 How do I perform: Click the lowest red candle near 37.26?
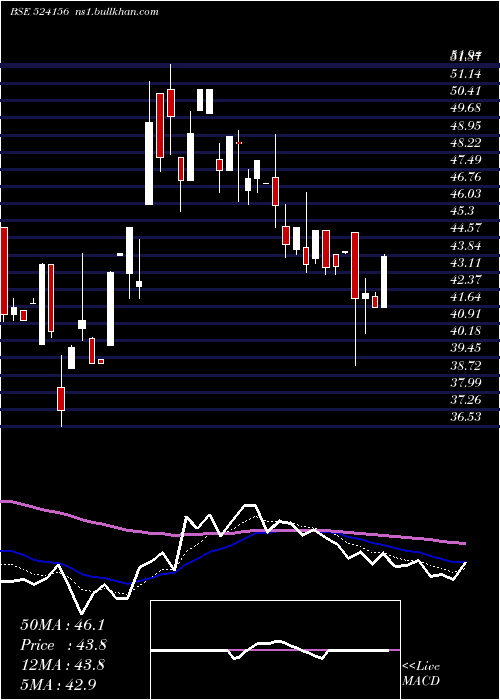coord(61,399)
